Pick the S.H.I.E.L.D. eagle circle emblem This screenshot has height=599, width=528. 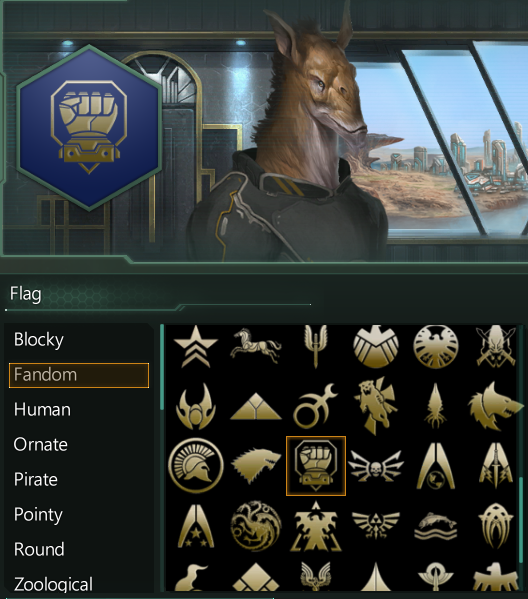click(x=436, y=346)
